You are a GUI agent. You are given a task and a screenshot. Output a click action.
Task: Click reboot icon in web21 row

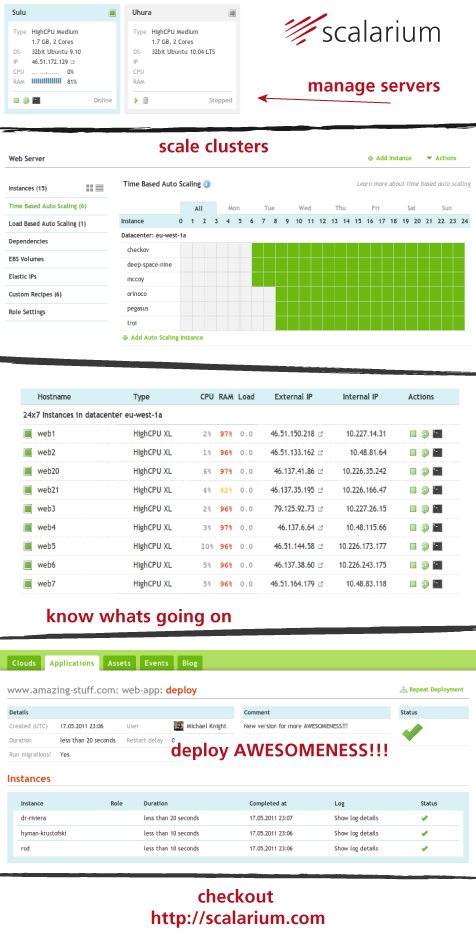(425, 490)
